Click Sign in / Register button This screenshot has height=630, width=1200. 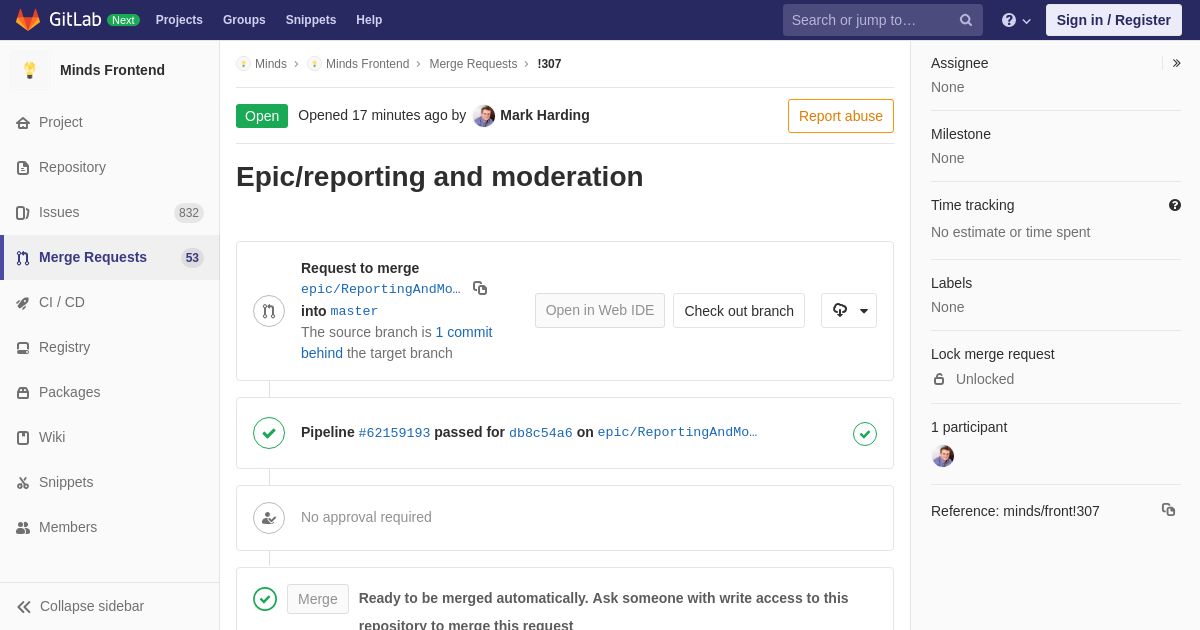point(1114,20)
